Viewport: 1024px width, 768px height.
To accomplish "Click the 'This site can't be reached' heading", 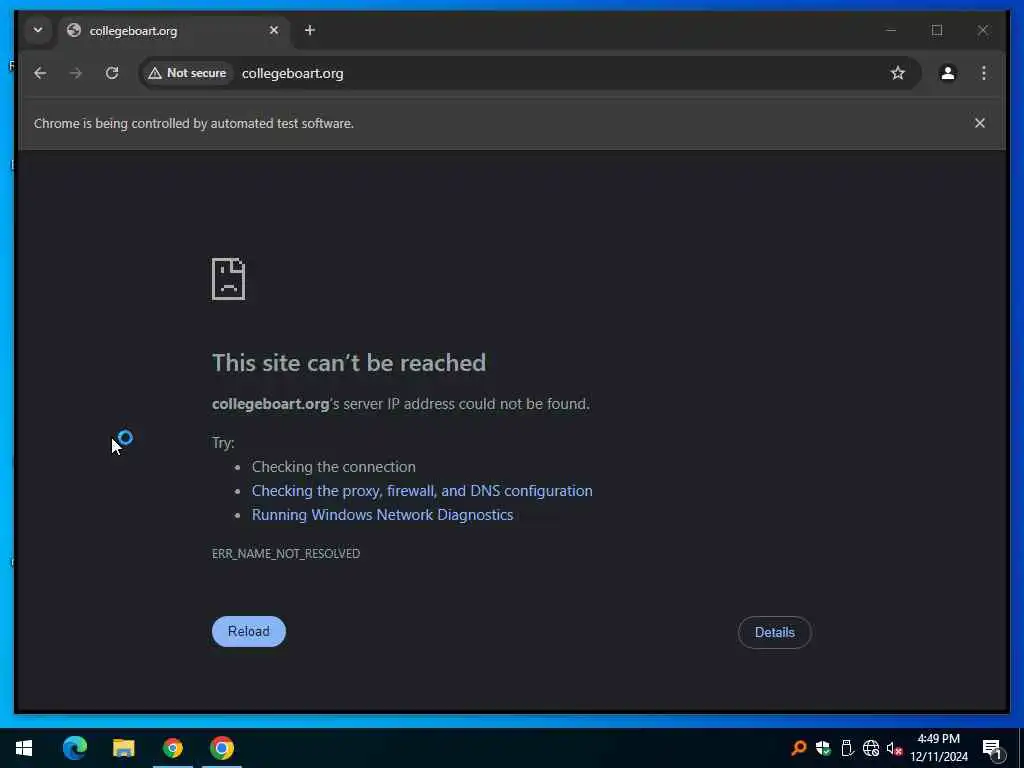I will (349, 363).
